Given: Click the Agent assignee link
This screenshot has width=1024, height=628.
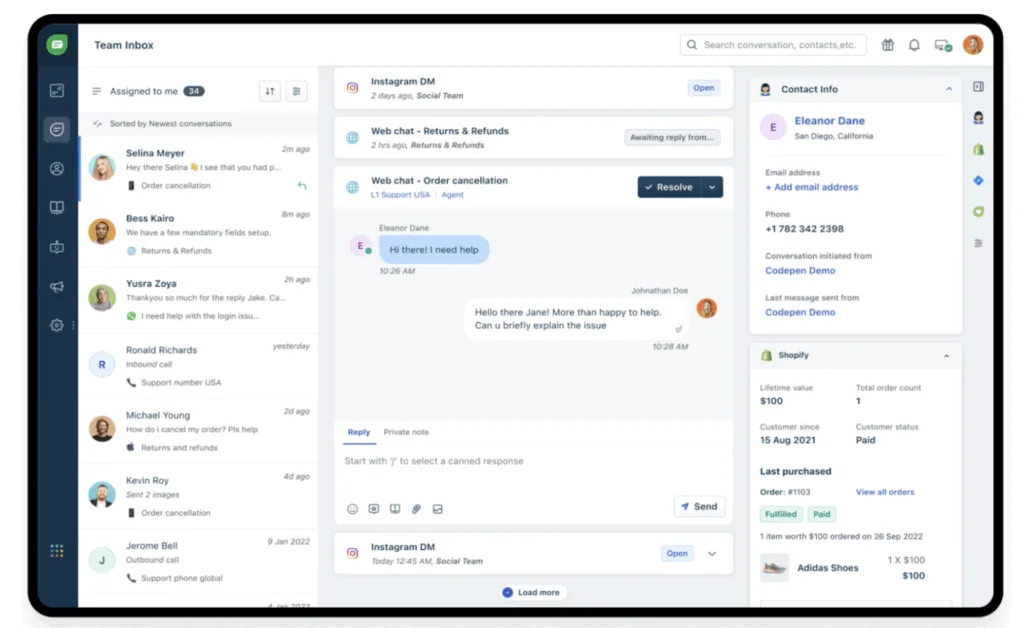Looking at the screenshot, I should click(453, 195).
